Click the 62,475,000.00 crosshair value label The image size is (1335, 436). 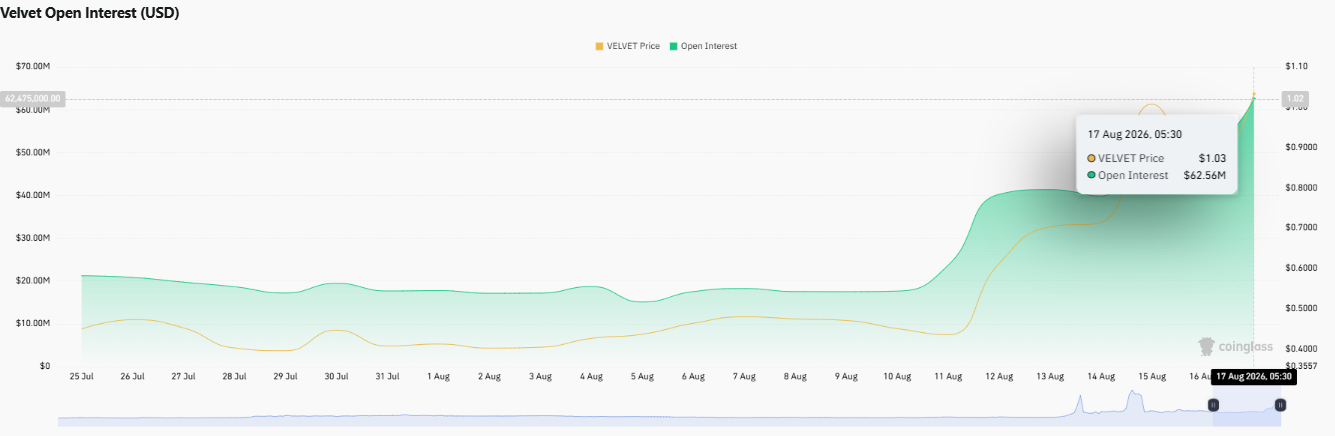[x=33, y=99]
